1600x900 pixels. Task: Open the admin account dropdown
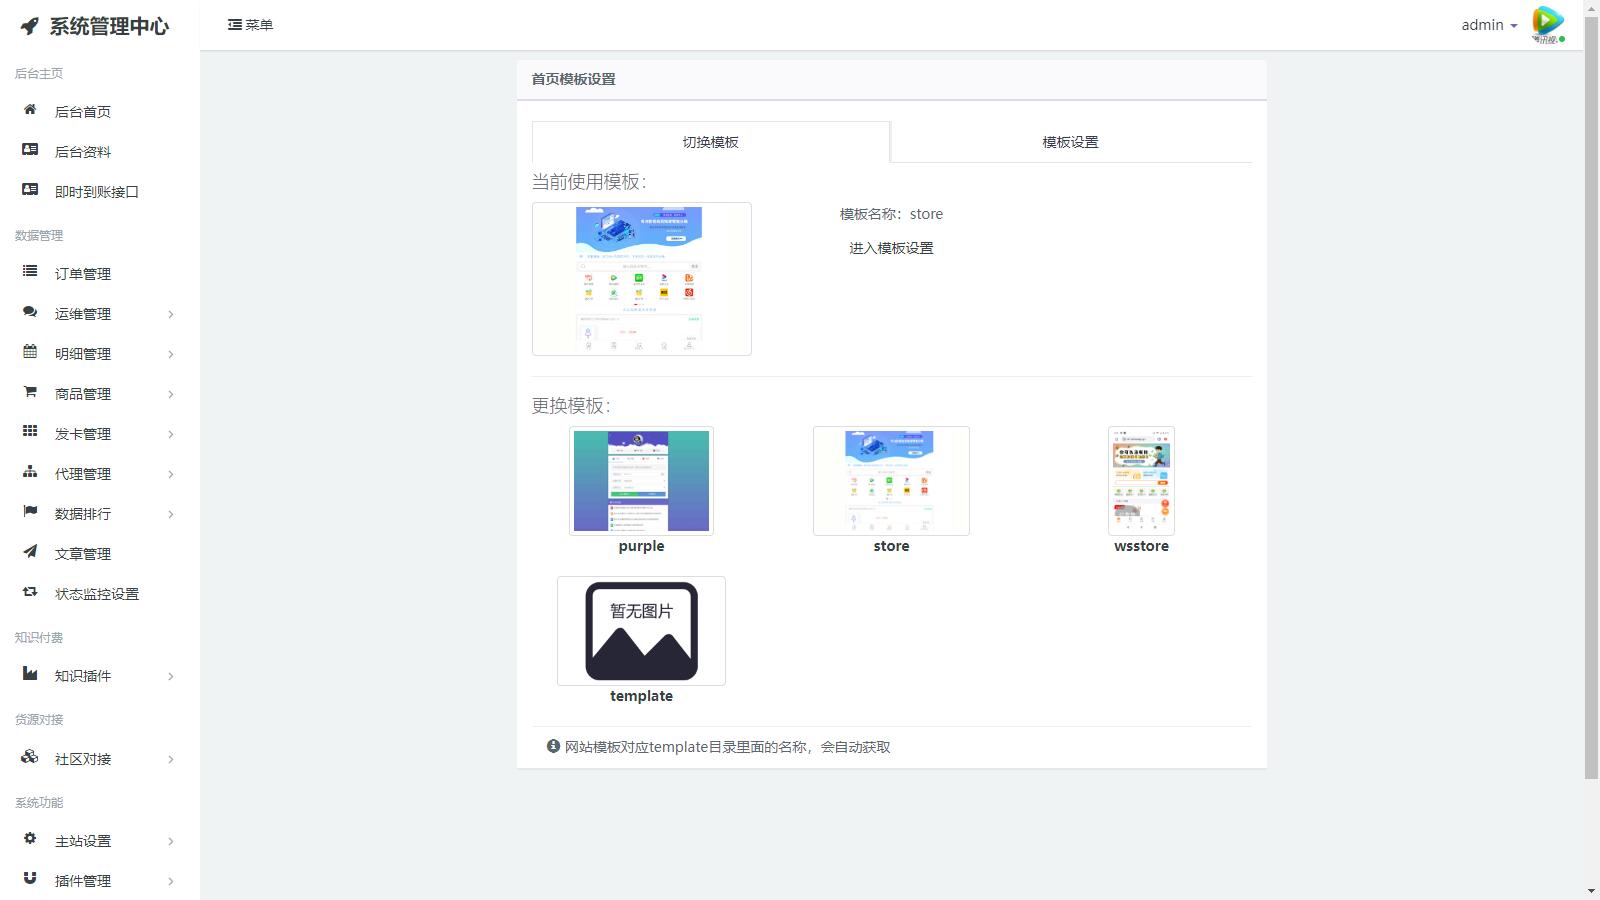[x=1488, y=25]
